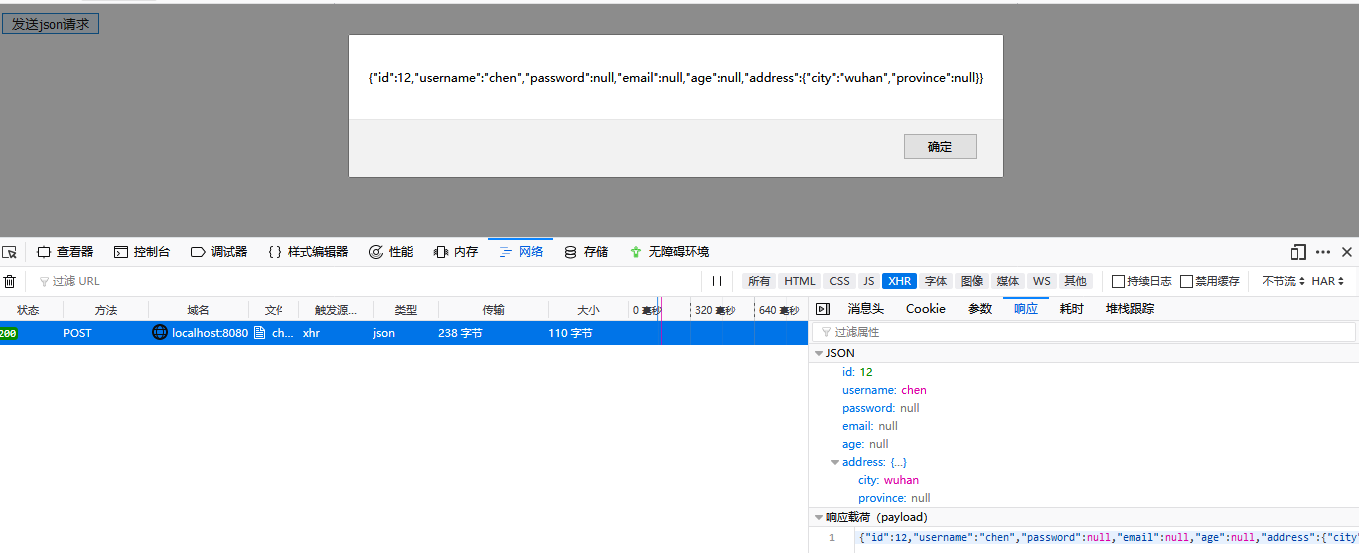Collapse the 响应载荷 payload section
Screen dimensions: 1359x553
click(819, 517)
